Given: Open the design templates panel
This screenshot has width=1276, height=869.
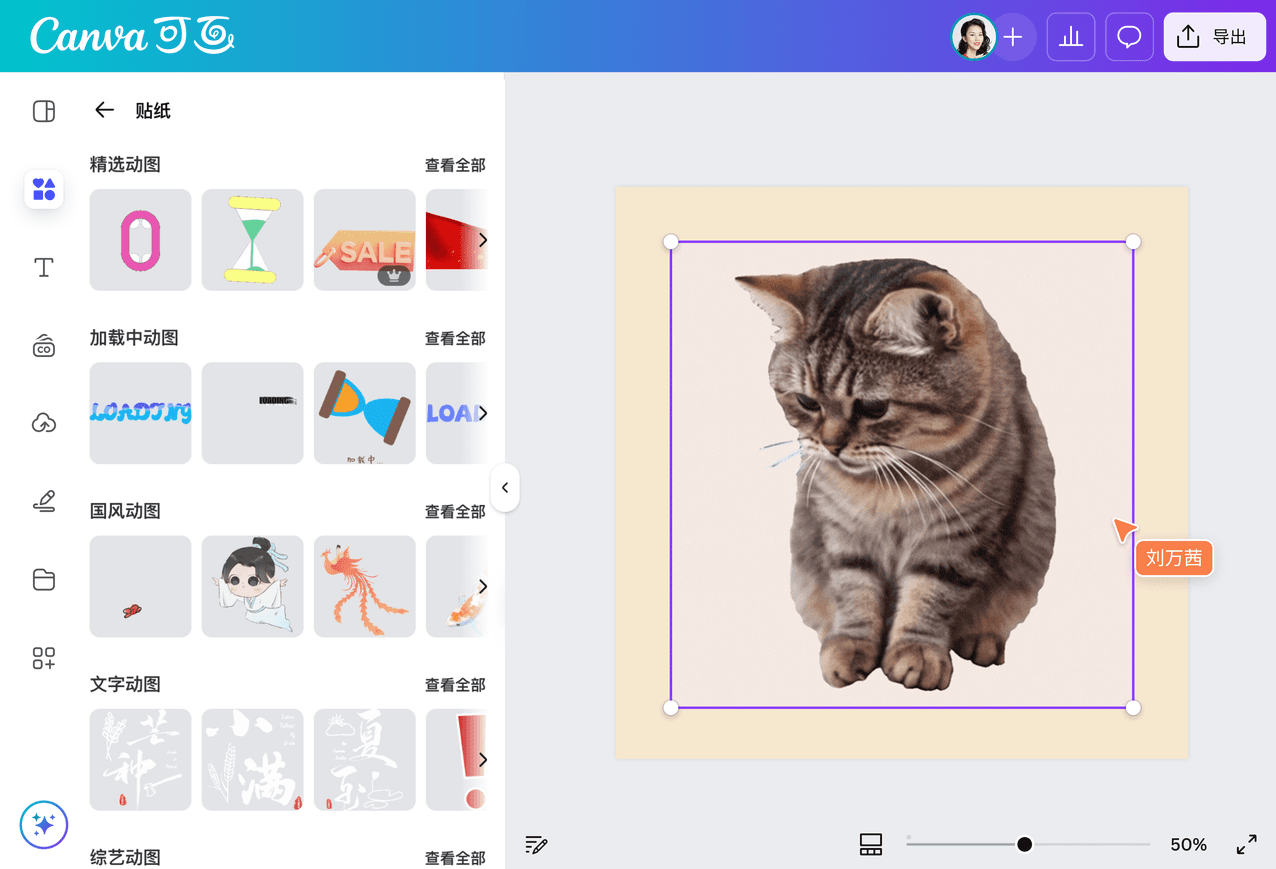Looking at the screenshot, I should click(43, 111).
